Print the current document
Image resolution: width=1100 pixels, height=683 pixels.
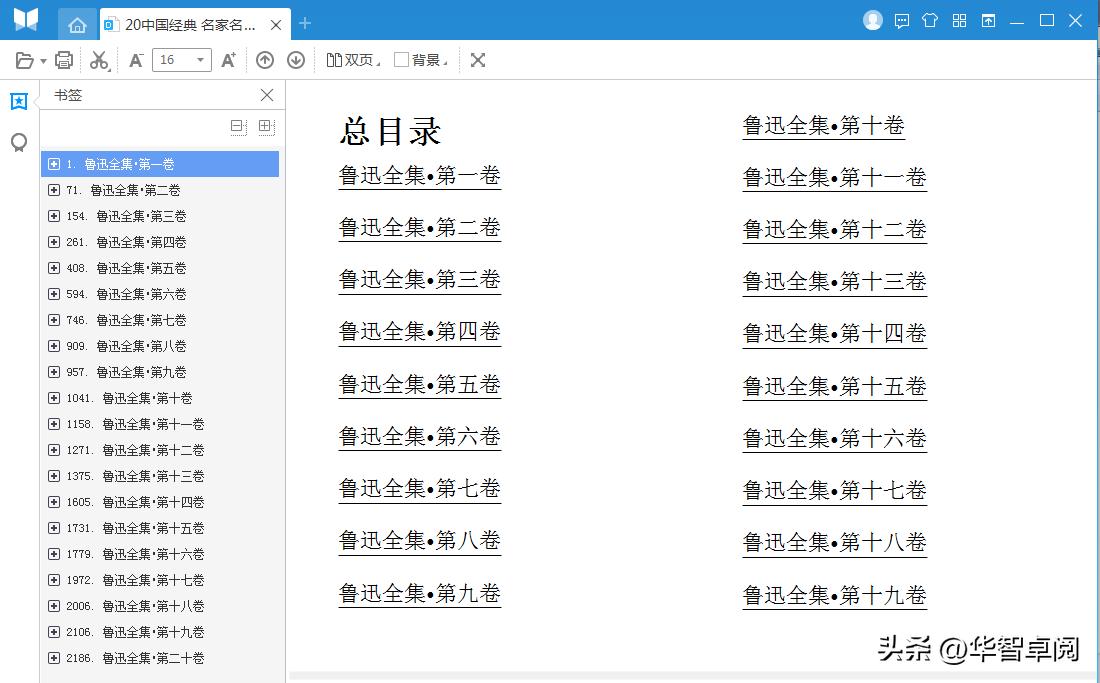coord(63,60)
